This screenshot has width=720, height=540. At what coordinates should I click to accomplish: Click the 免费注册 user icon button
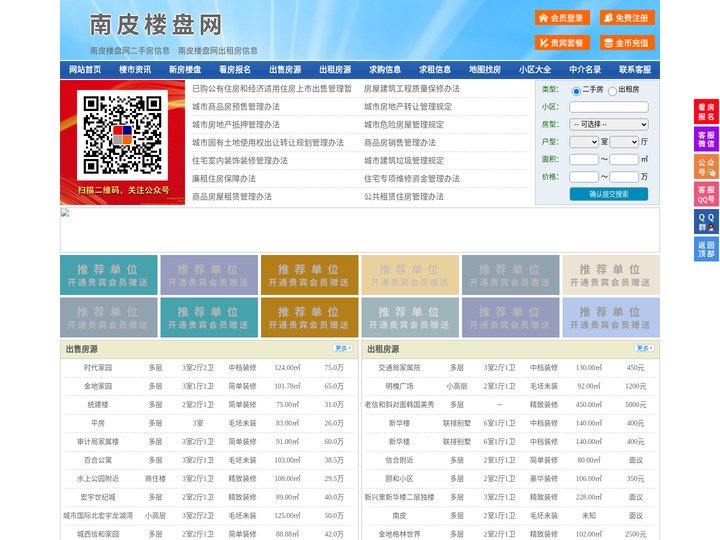click(627, 18)
